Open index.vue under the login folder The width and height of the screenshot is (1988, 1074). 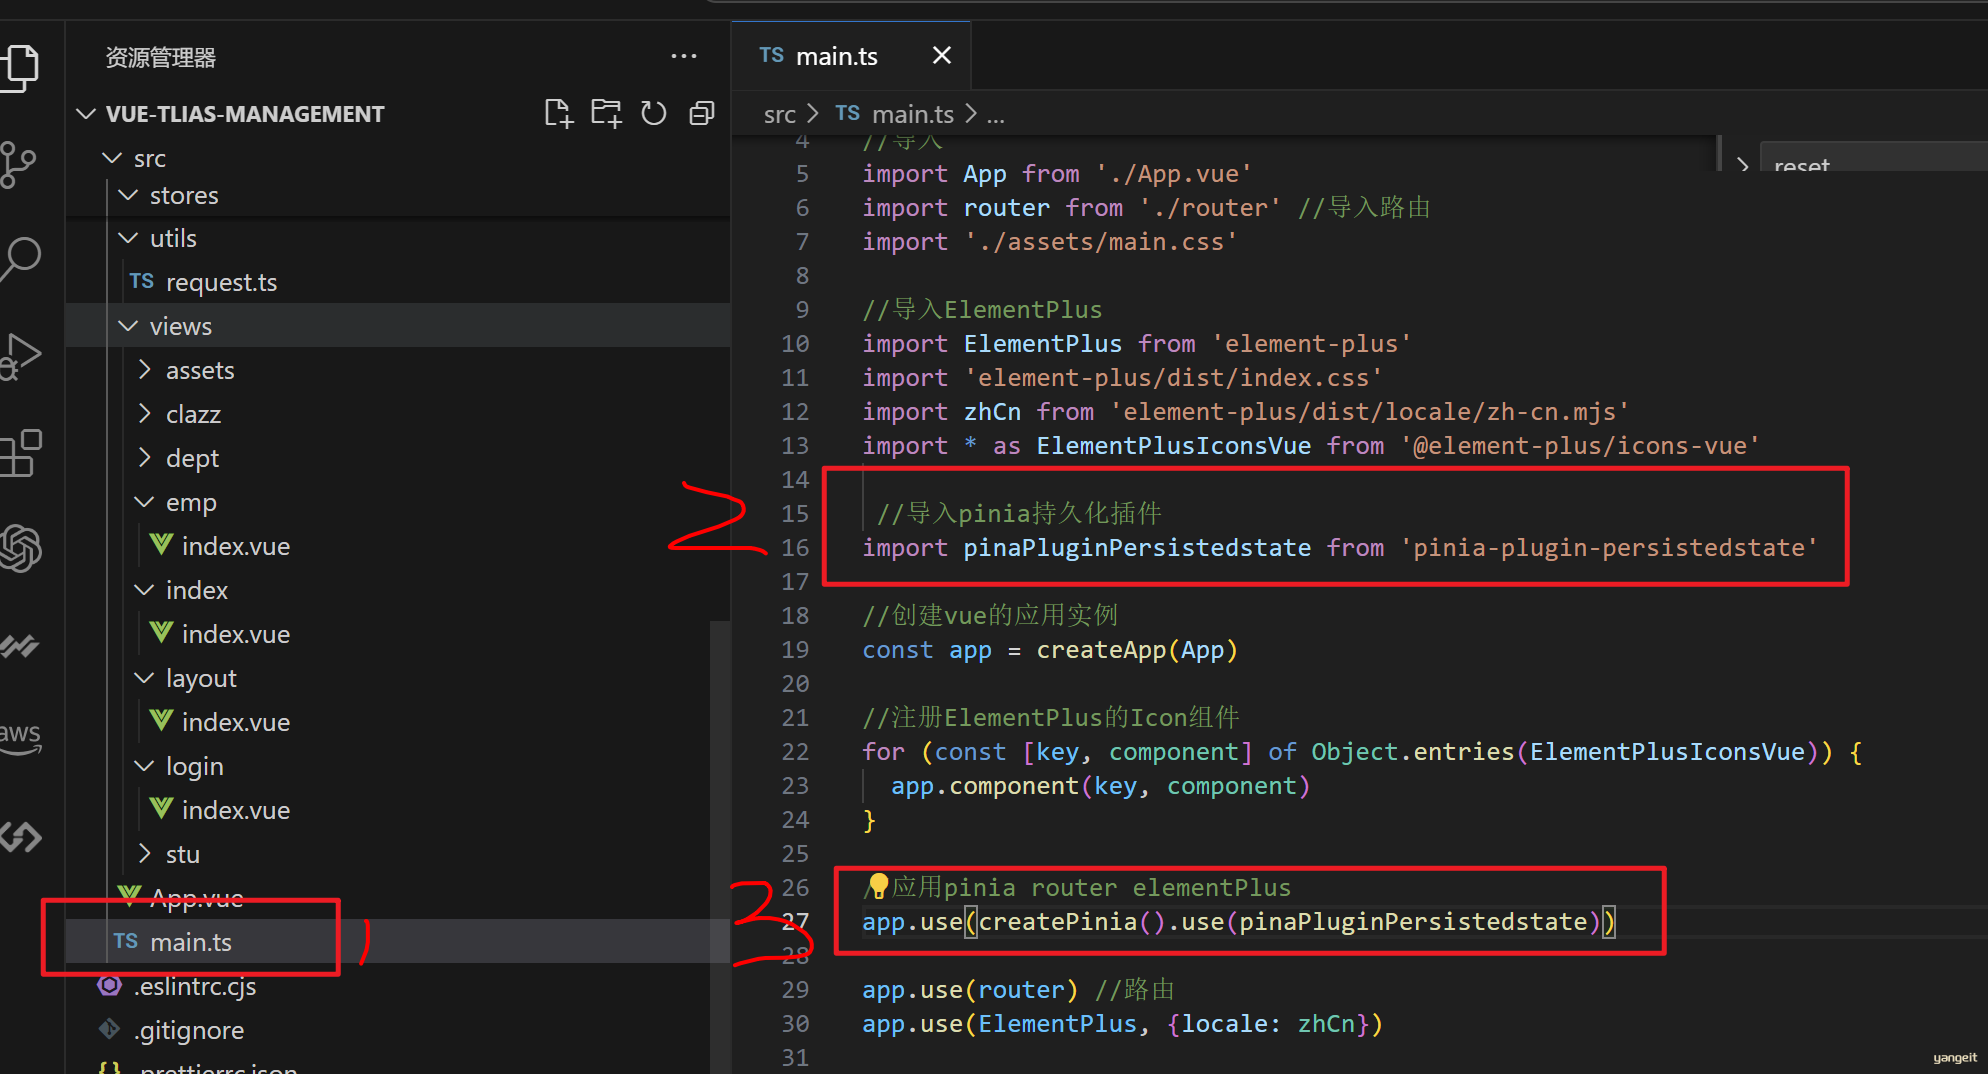[398, 810]
